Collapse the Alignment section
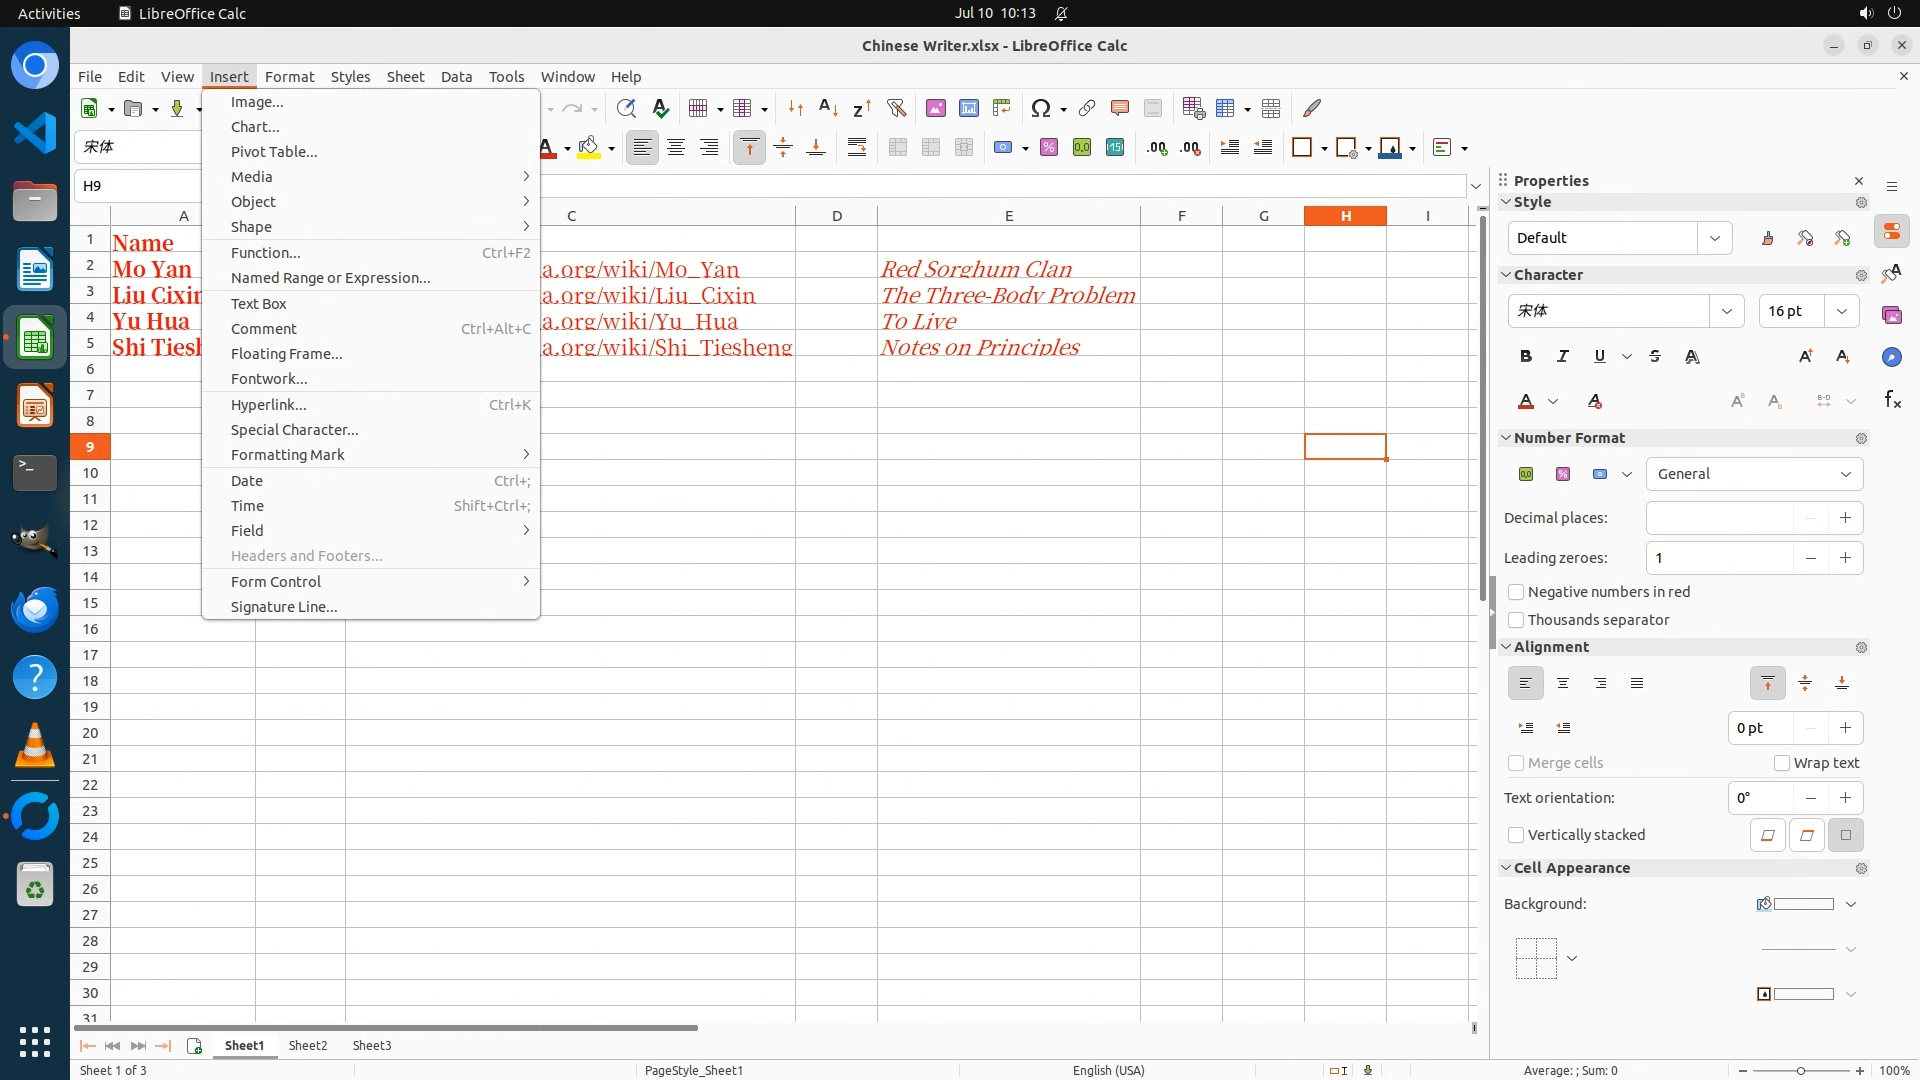This screenshot has height=1080, width=1920. pyautogui.click(x=1507, y=647)
